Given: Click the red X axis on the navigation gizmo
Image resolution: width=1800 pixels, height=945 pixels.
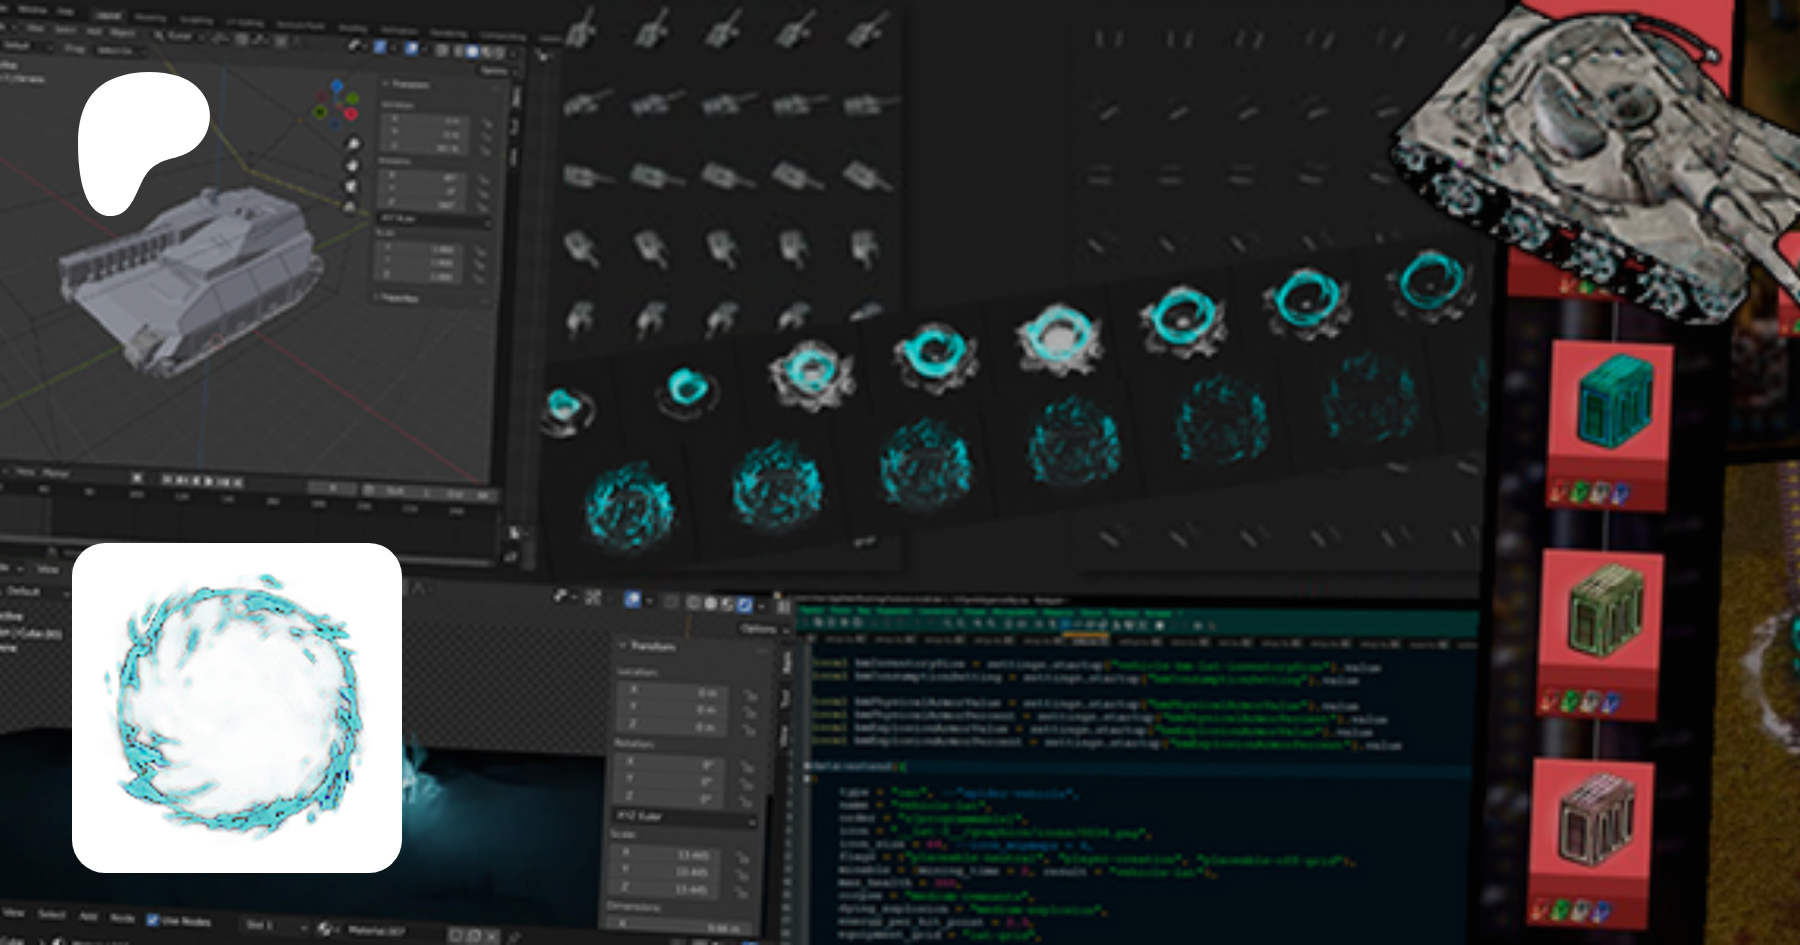Looking at the screenshot, I should pos(352,114).
